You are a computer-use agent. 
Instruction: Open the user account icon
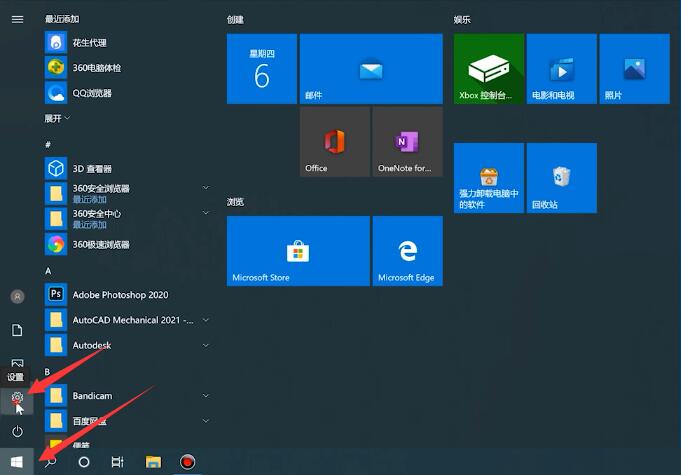point(17,297)
